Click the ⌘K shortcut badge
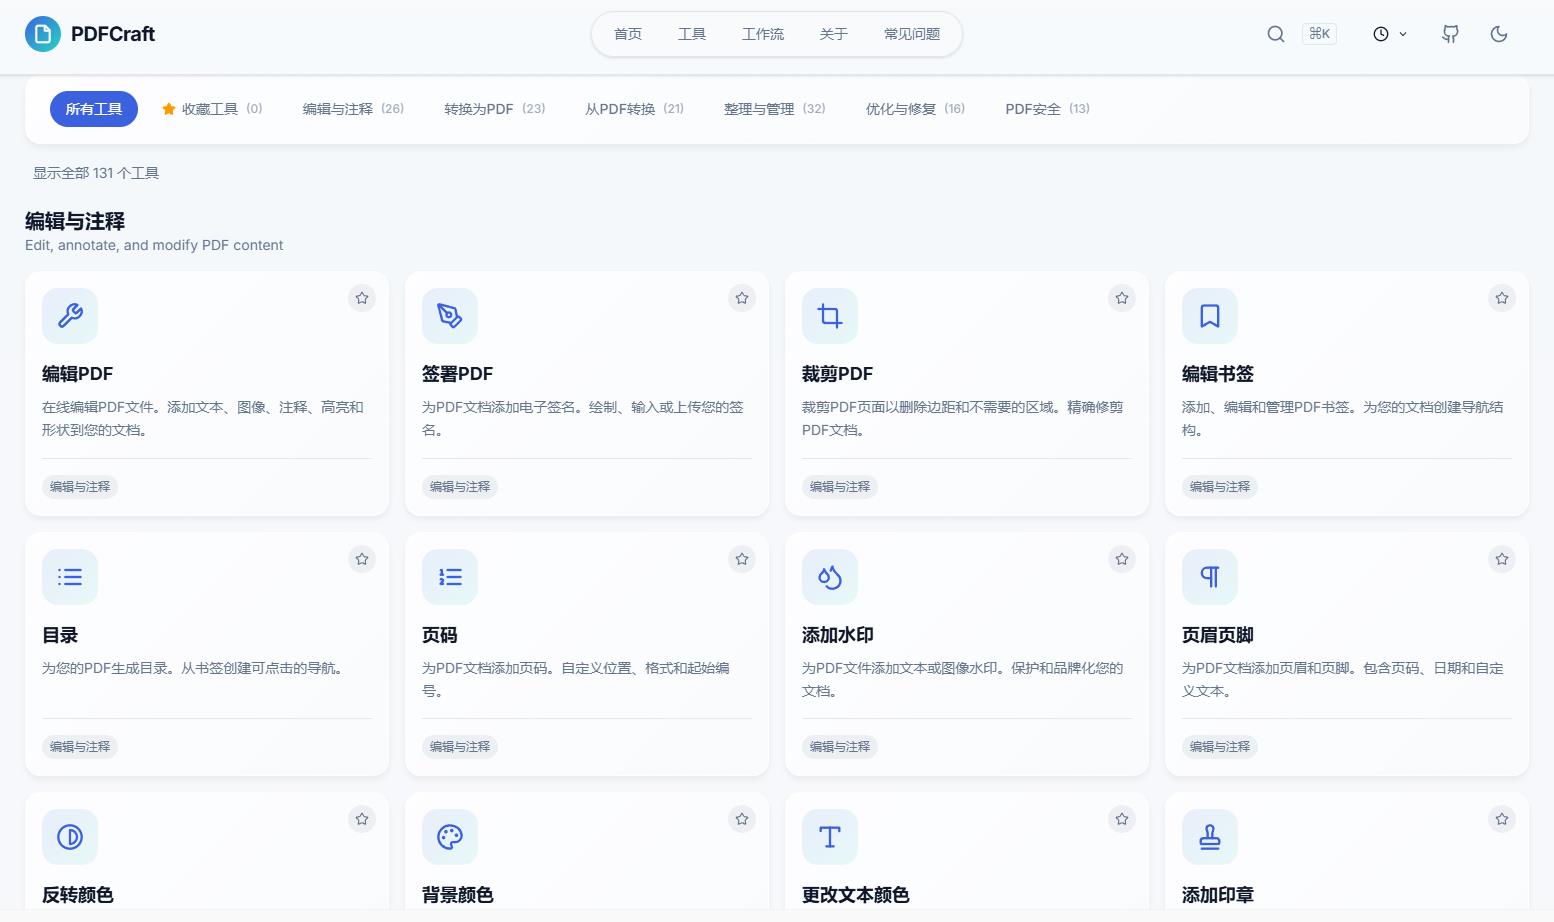Screen dimensions: 1554x922 (1320, 34)
